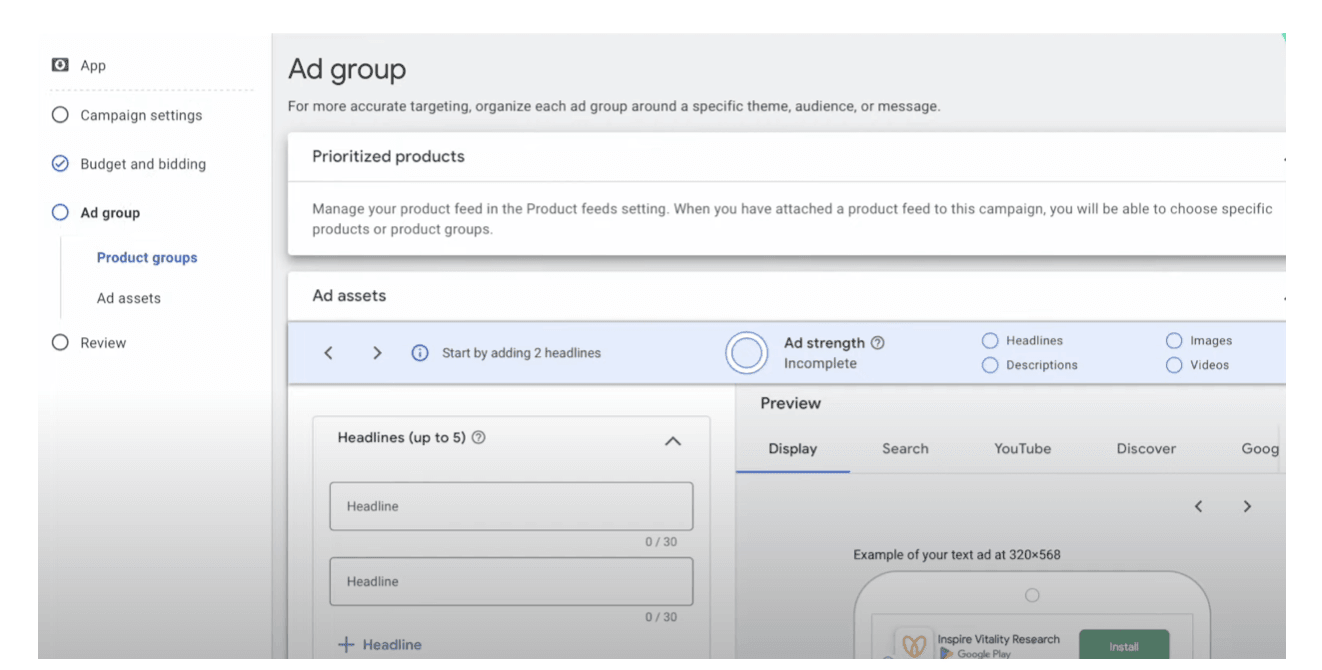Select the Descriptions status circle

(990, 366)
